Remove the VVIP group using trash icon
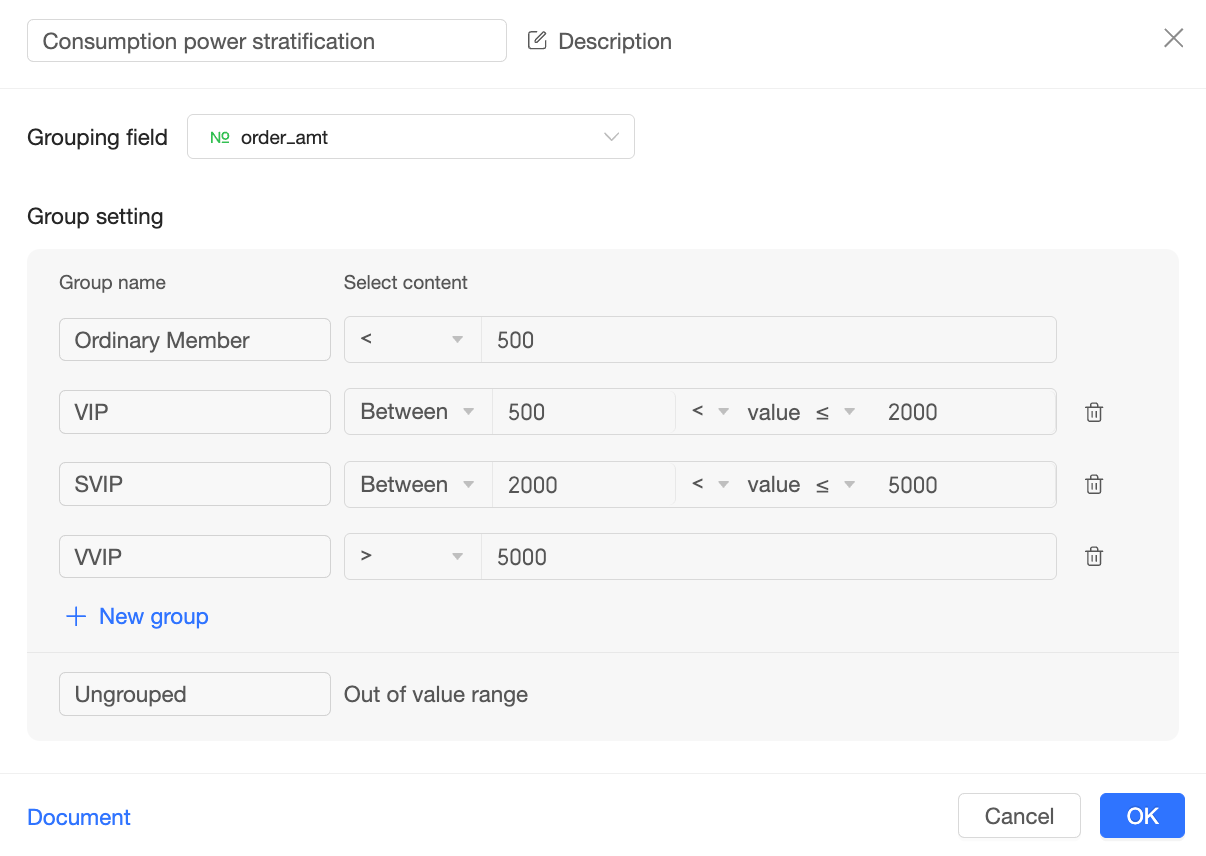This screenshot has height=856, width=1206. [x=1094, y=557]
